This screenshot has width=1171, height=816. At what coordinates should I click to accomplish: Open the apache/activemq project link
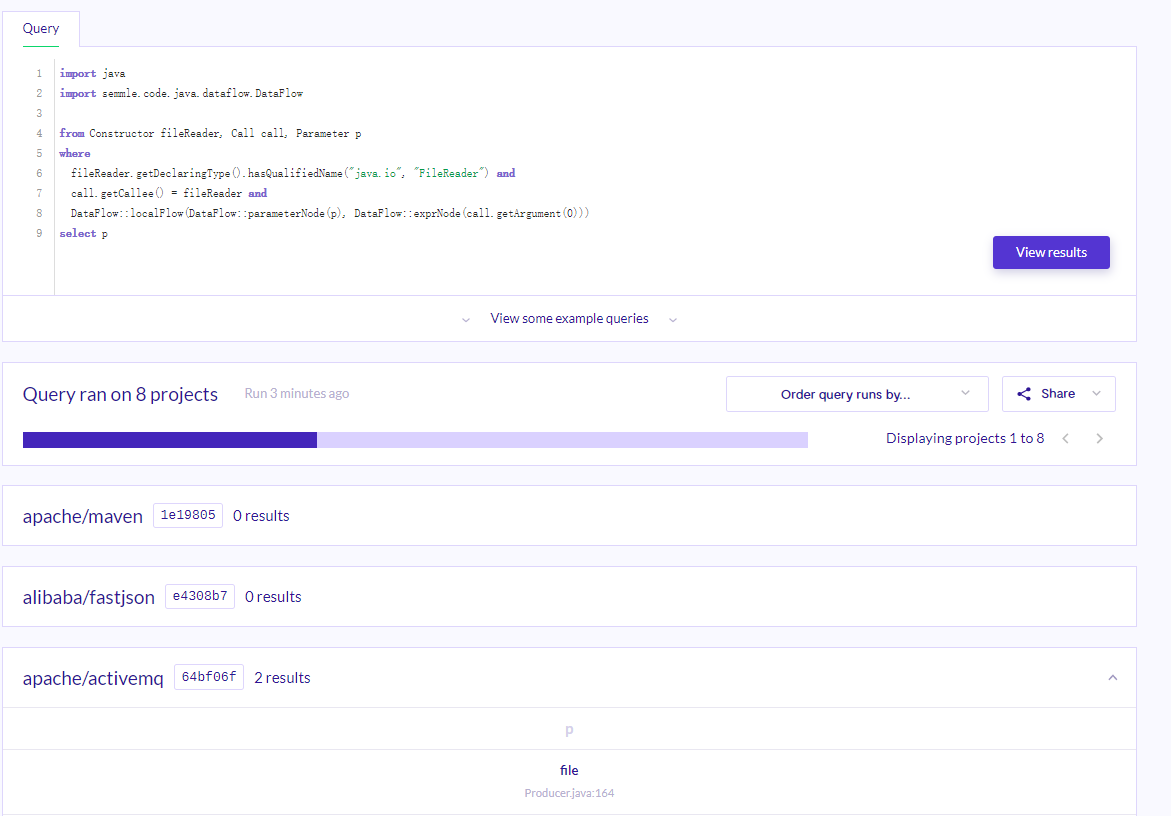pyautogui.click(x=93, y=678)
